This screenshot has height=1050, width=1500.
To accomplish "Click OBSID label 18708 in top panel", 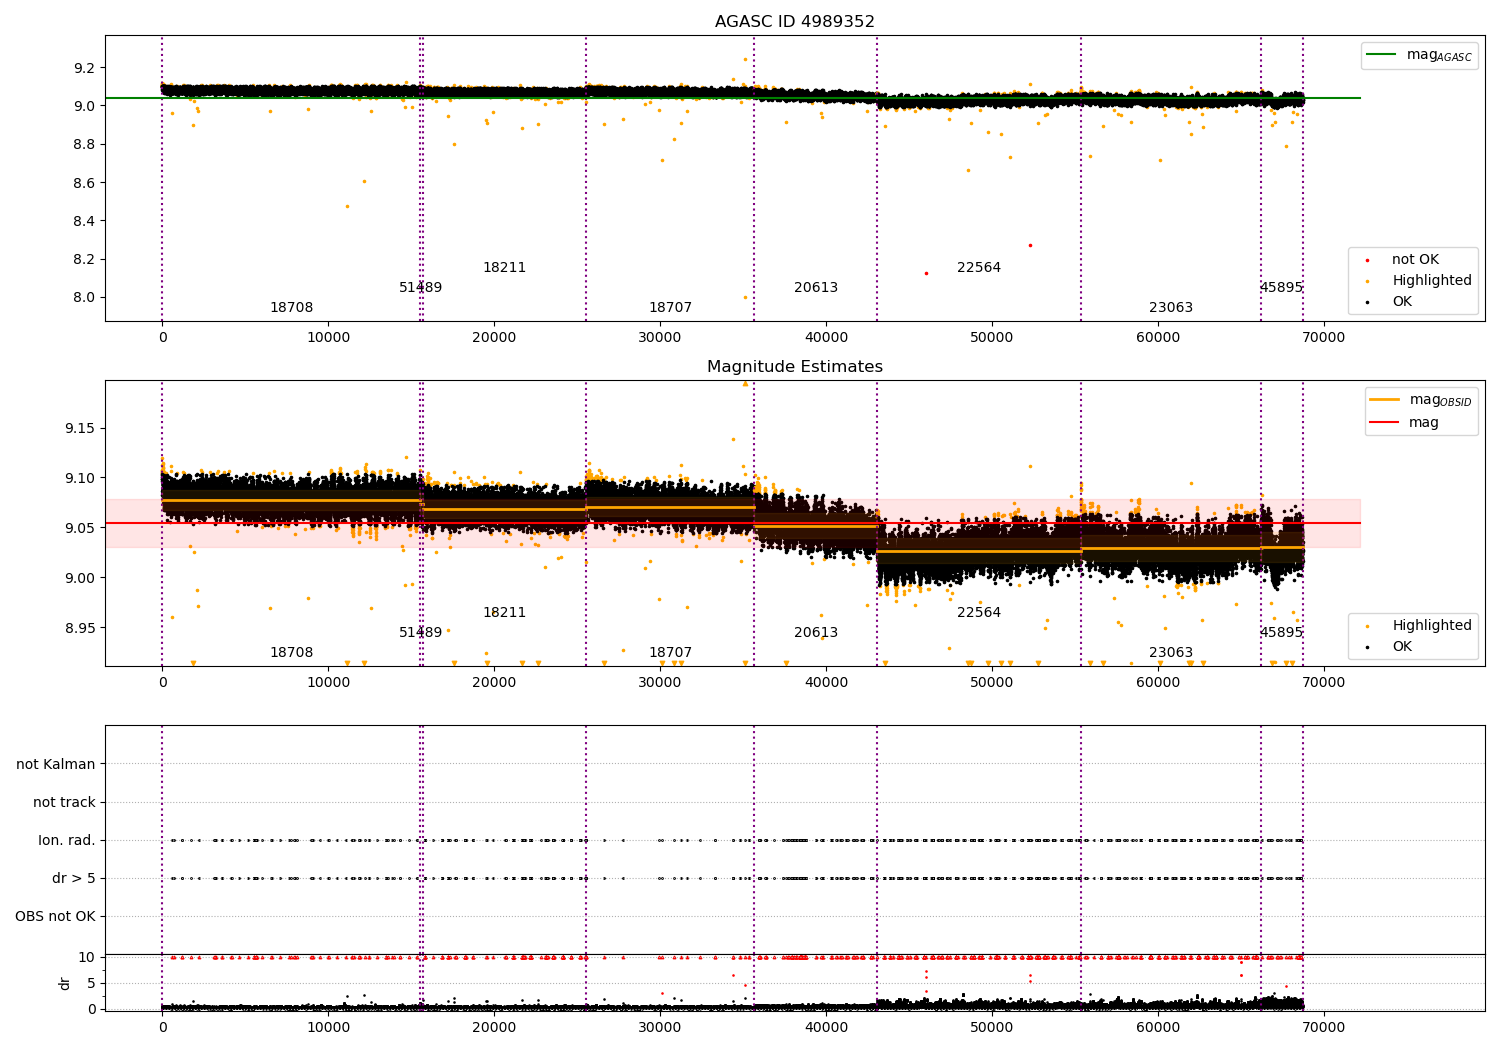I will [x=292, y=308].
